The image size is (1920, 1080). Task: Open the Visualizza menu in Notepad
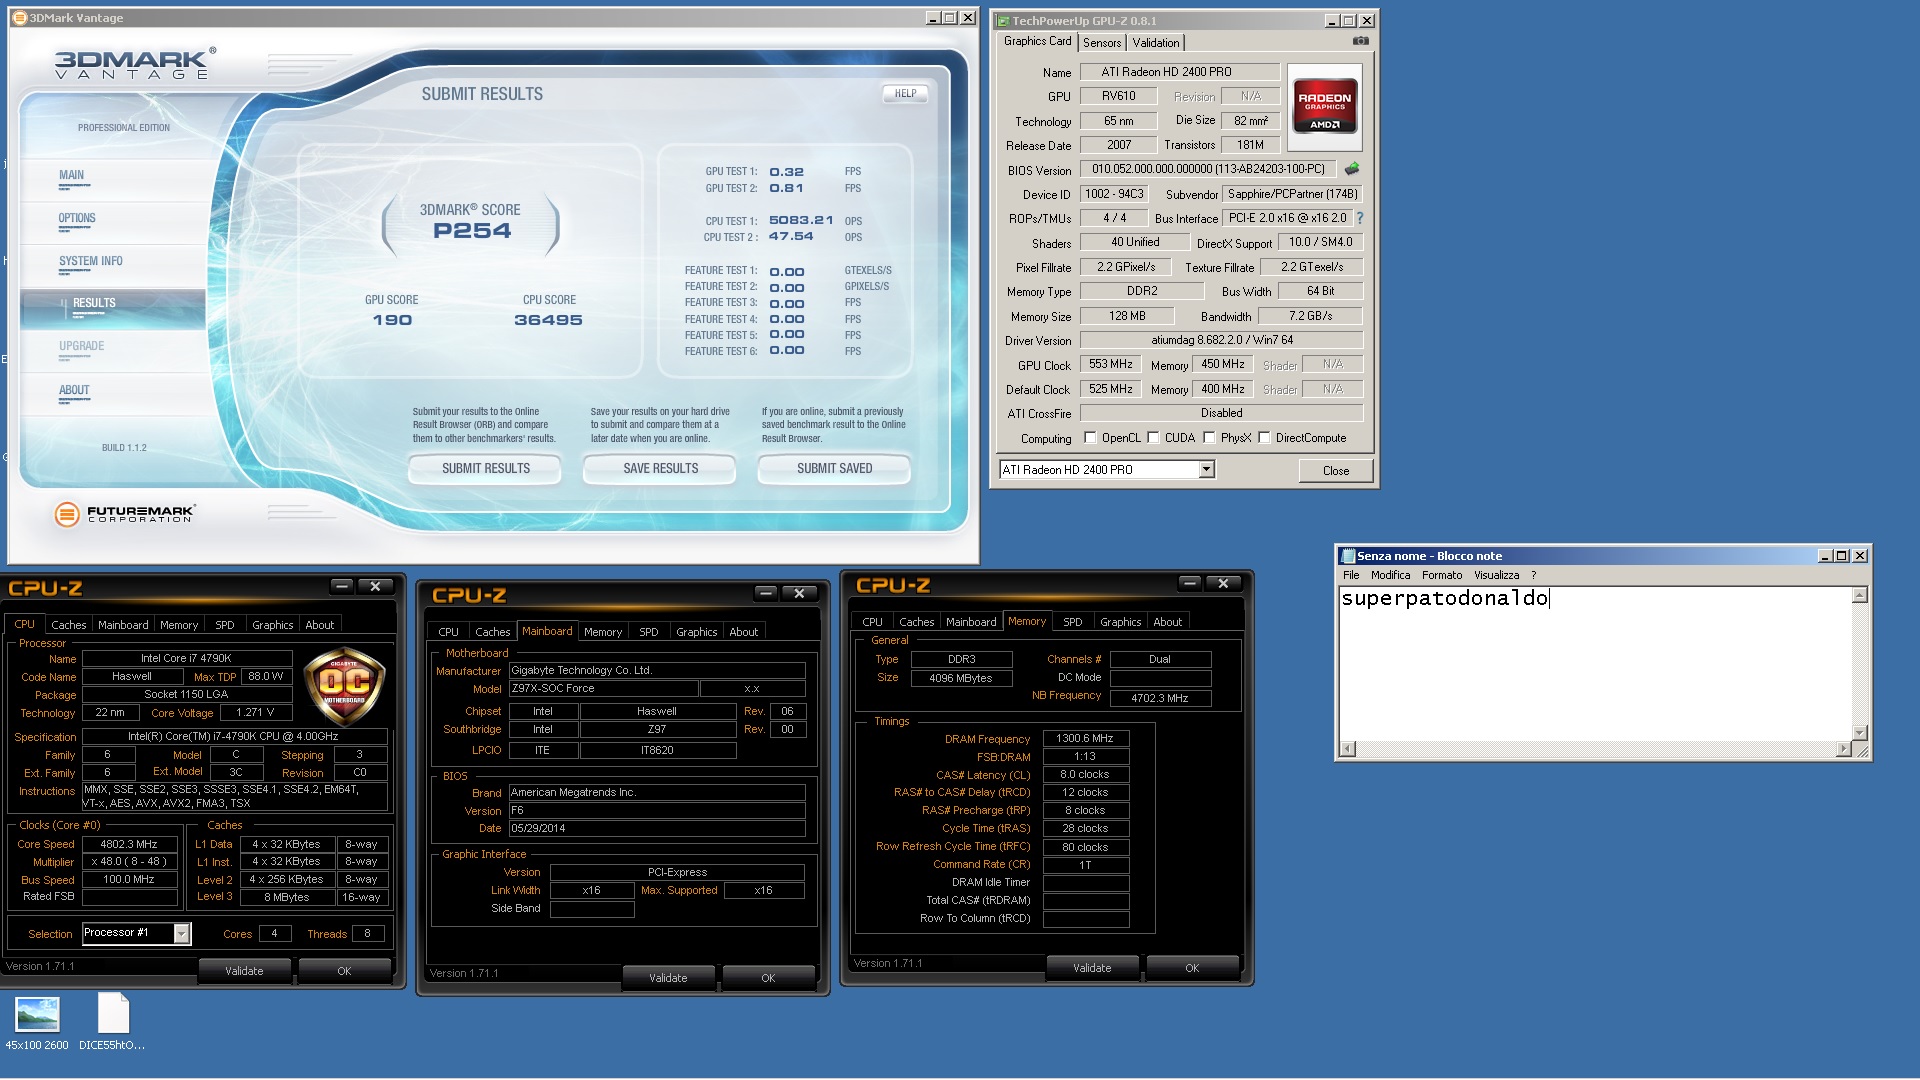[1496, 575]
